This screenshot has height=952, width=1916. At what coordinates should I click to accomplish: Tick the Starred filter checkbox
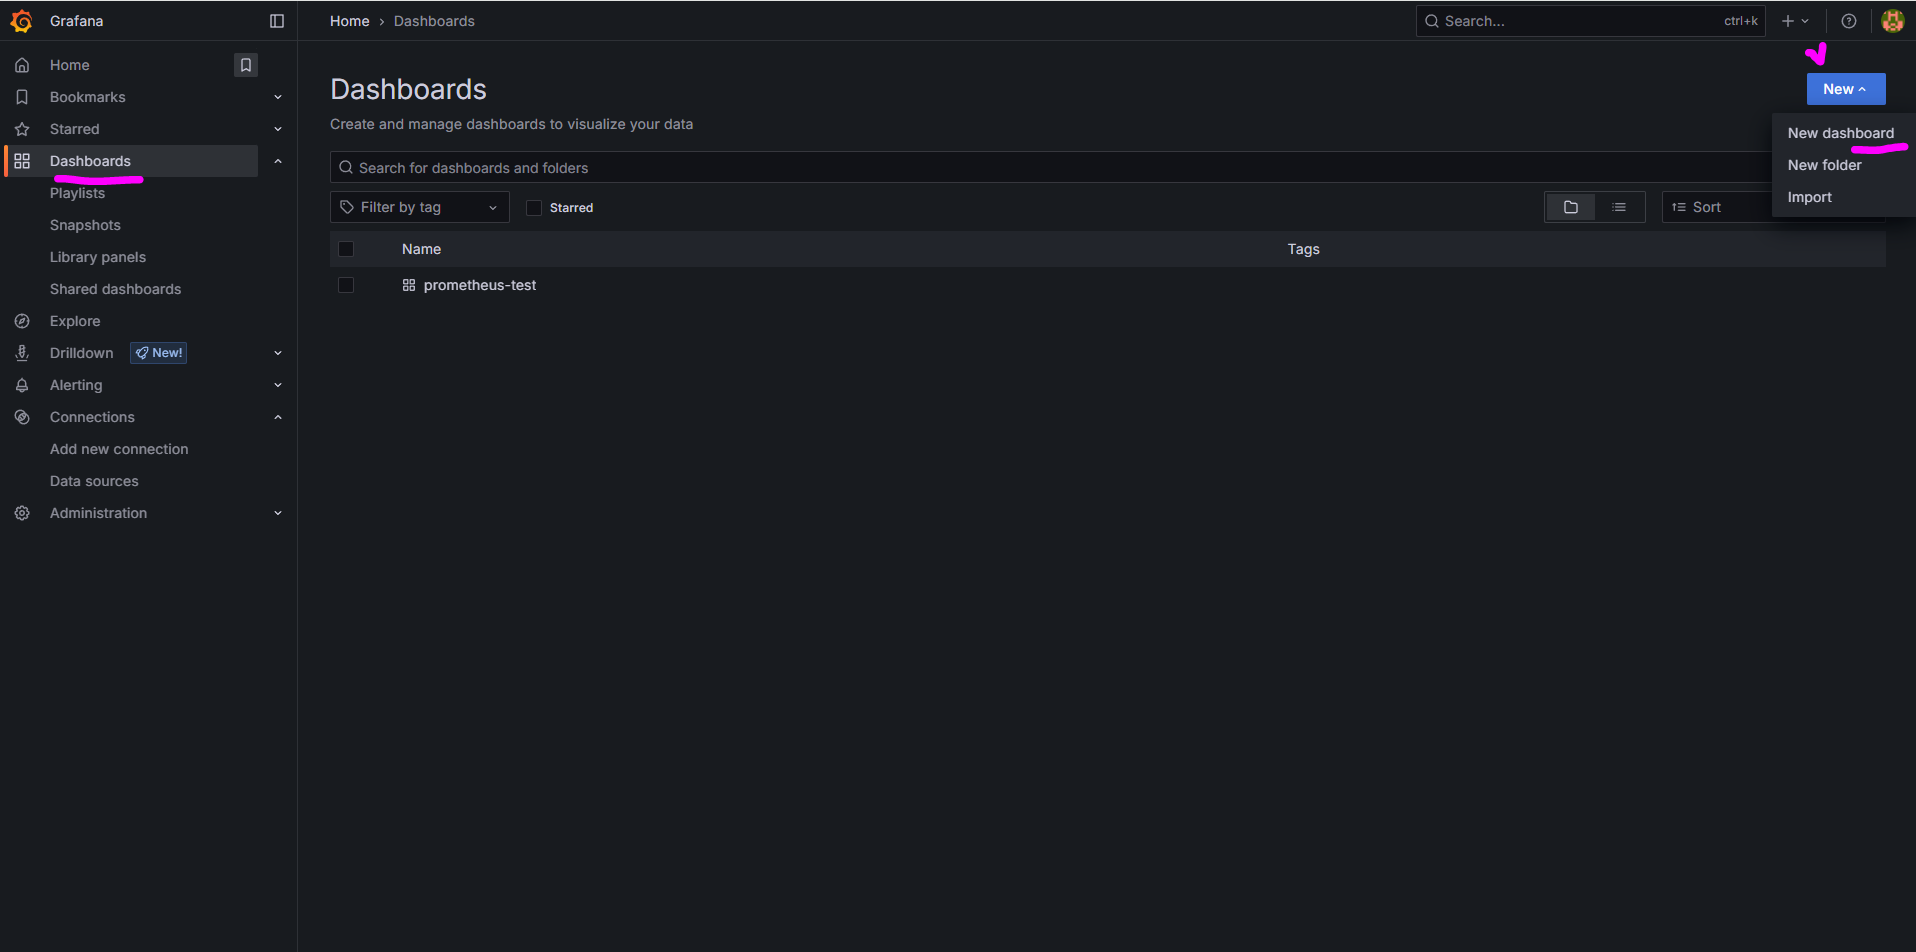[x=534, y=208]
